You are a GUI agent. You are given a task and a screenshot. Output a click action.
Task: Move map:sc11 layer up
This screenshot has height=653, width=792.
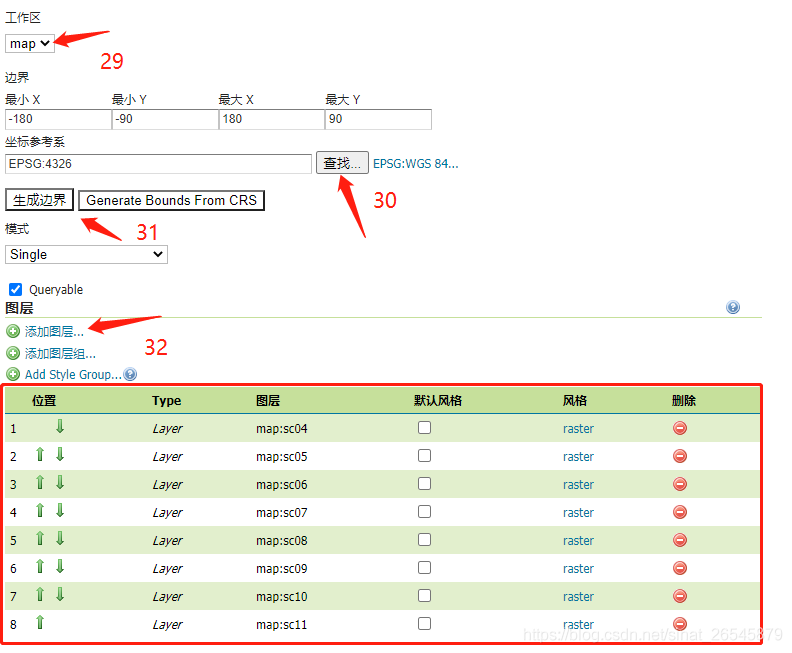coord(40,623)
